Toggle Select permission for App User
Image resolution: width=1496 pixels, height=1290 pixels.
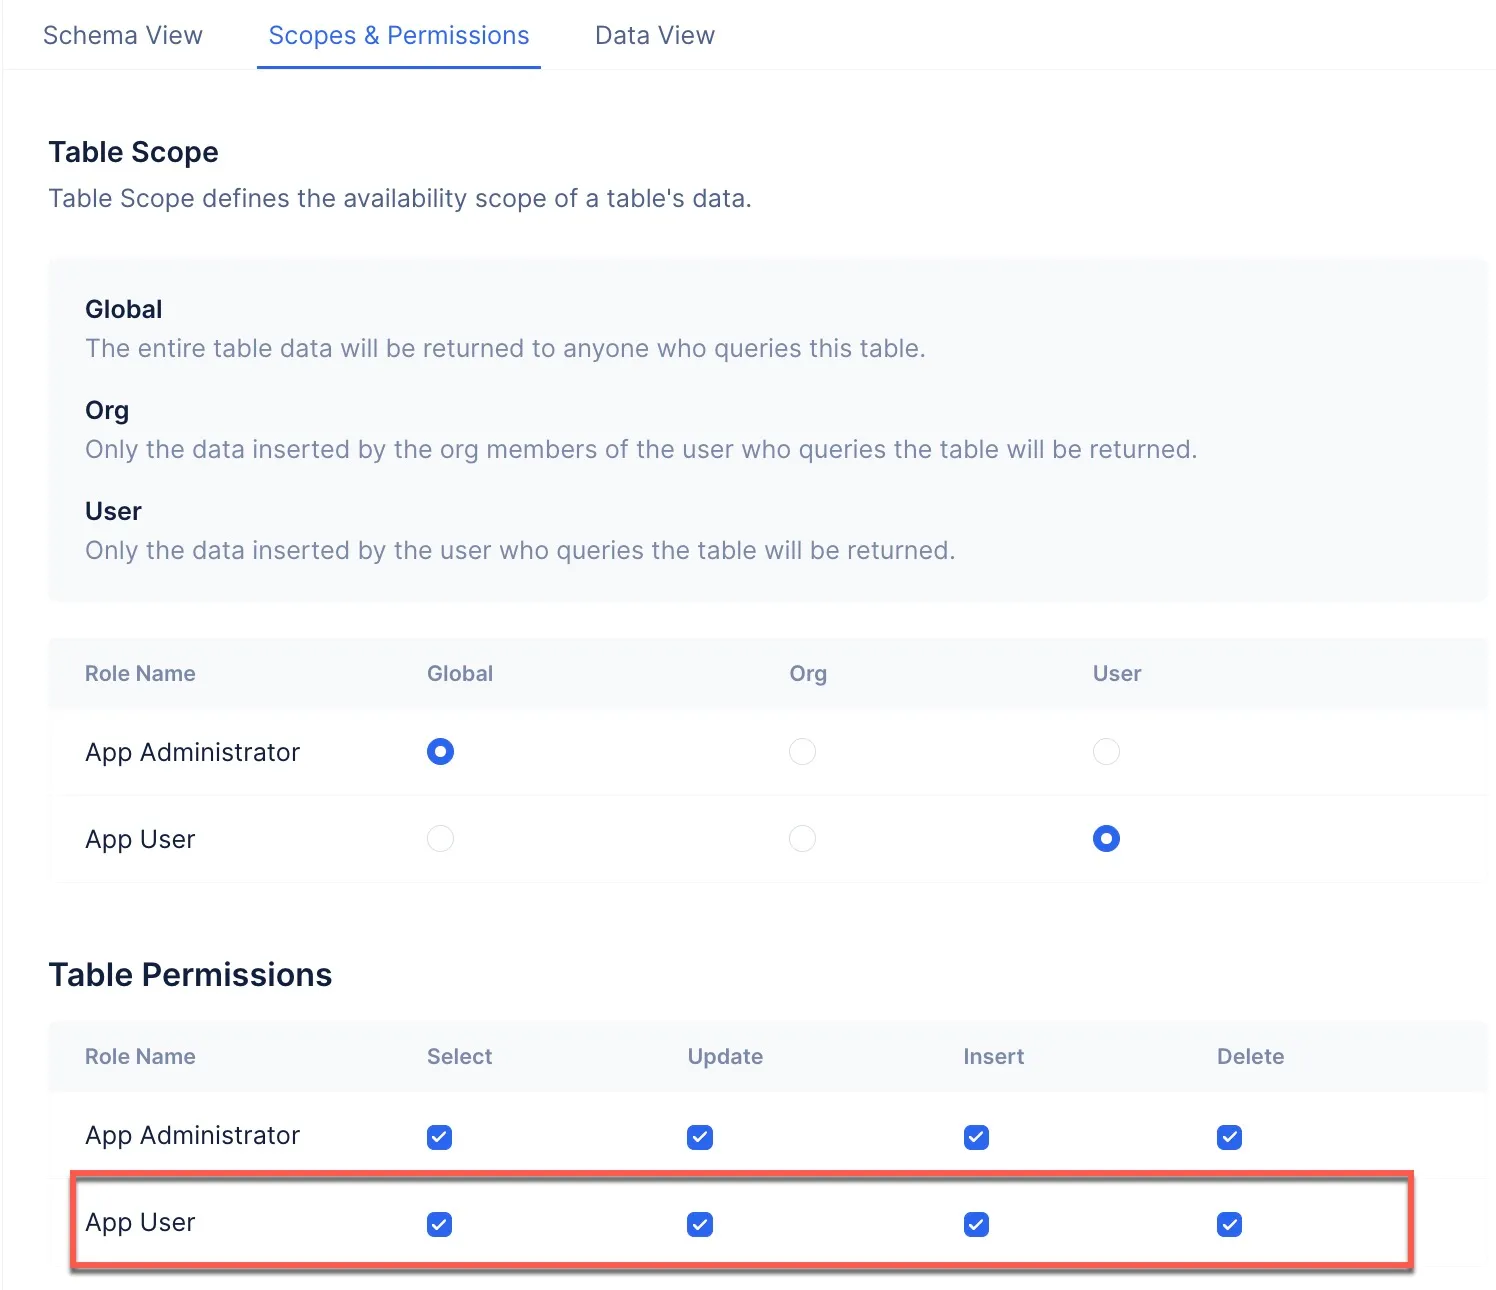click(x=440, y=1224)
